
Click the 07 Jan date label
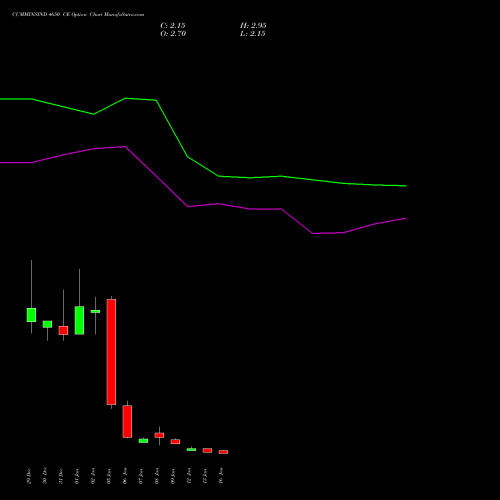coord(141,476)
